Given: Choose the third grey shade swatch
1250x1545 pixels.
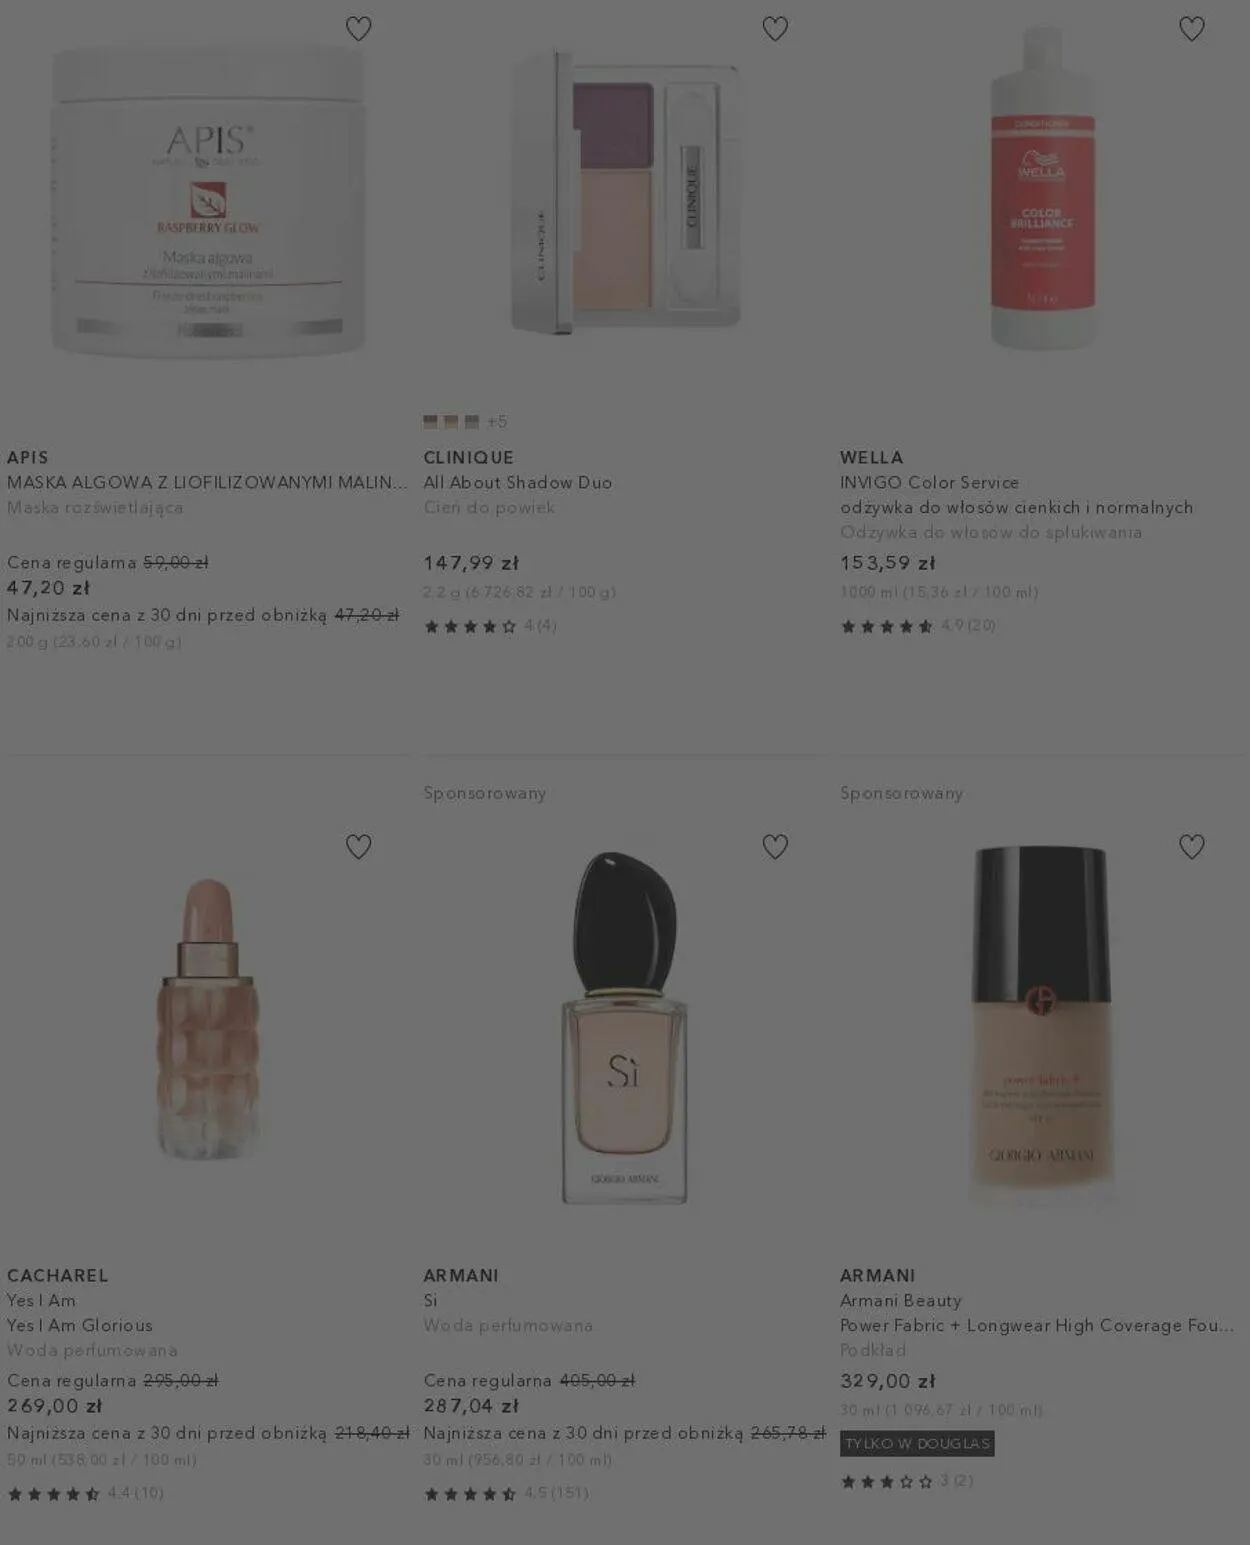Looking at the screenshot, I should [x=472, y=422].
